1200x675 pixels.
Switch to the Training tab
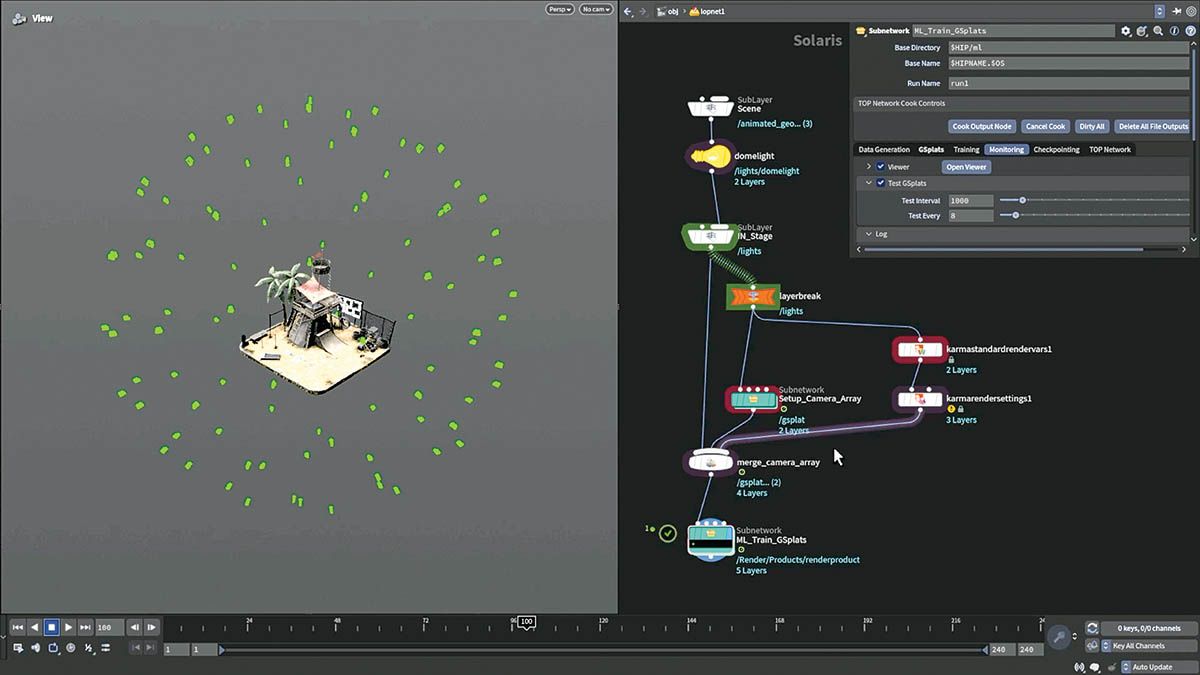(x=966, y=150)
